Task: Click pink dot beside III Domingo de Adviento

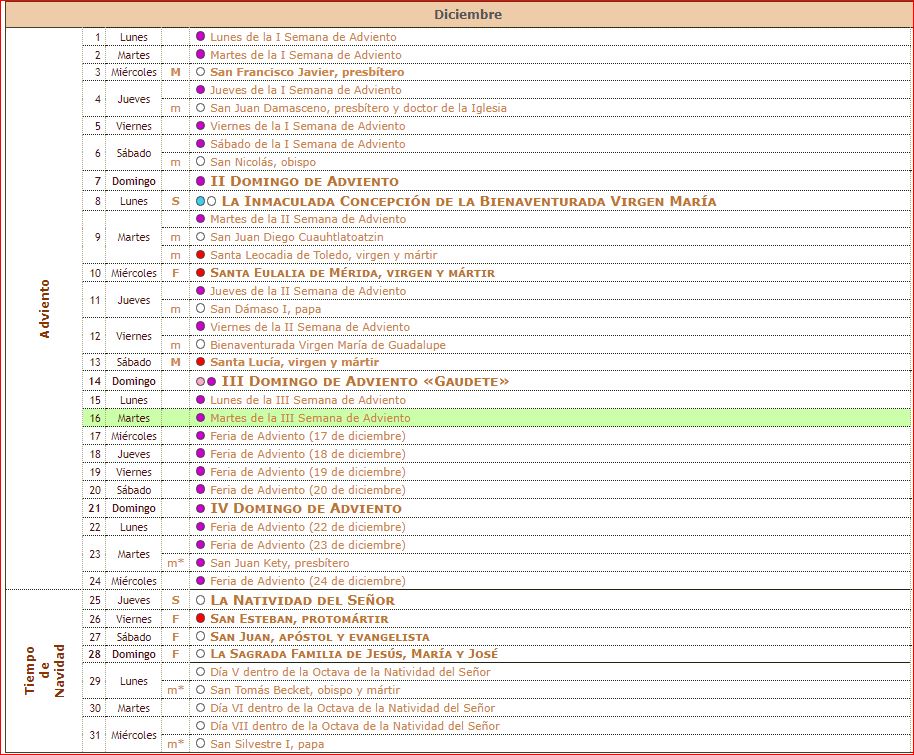Action: tap(200, 382)
